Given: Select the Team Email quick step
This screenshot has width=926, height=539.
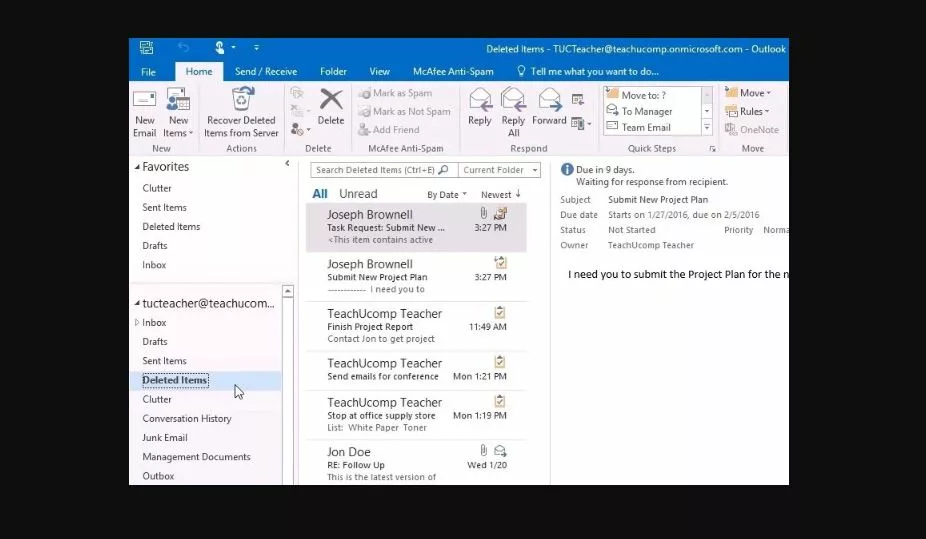Looking at the screenshot, I should point(653,127).
